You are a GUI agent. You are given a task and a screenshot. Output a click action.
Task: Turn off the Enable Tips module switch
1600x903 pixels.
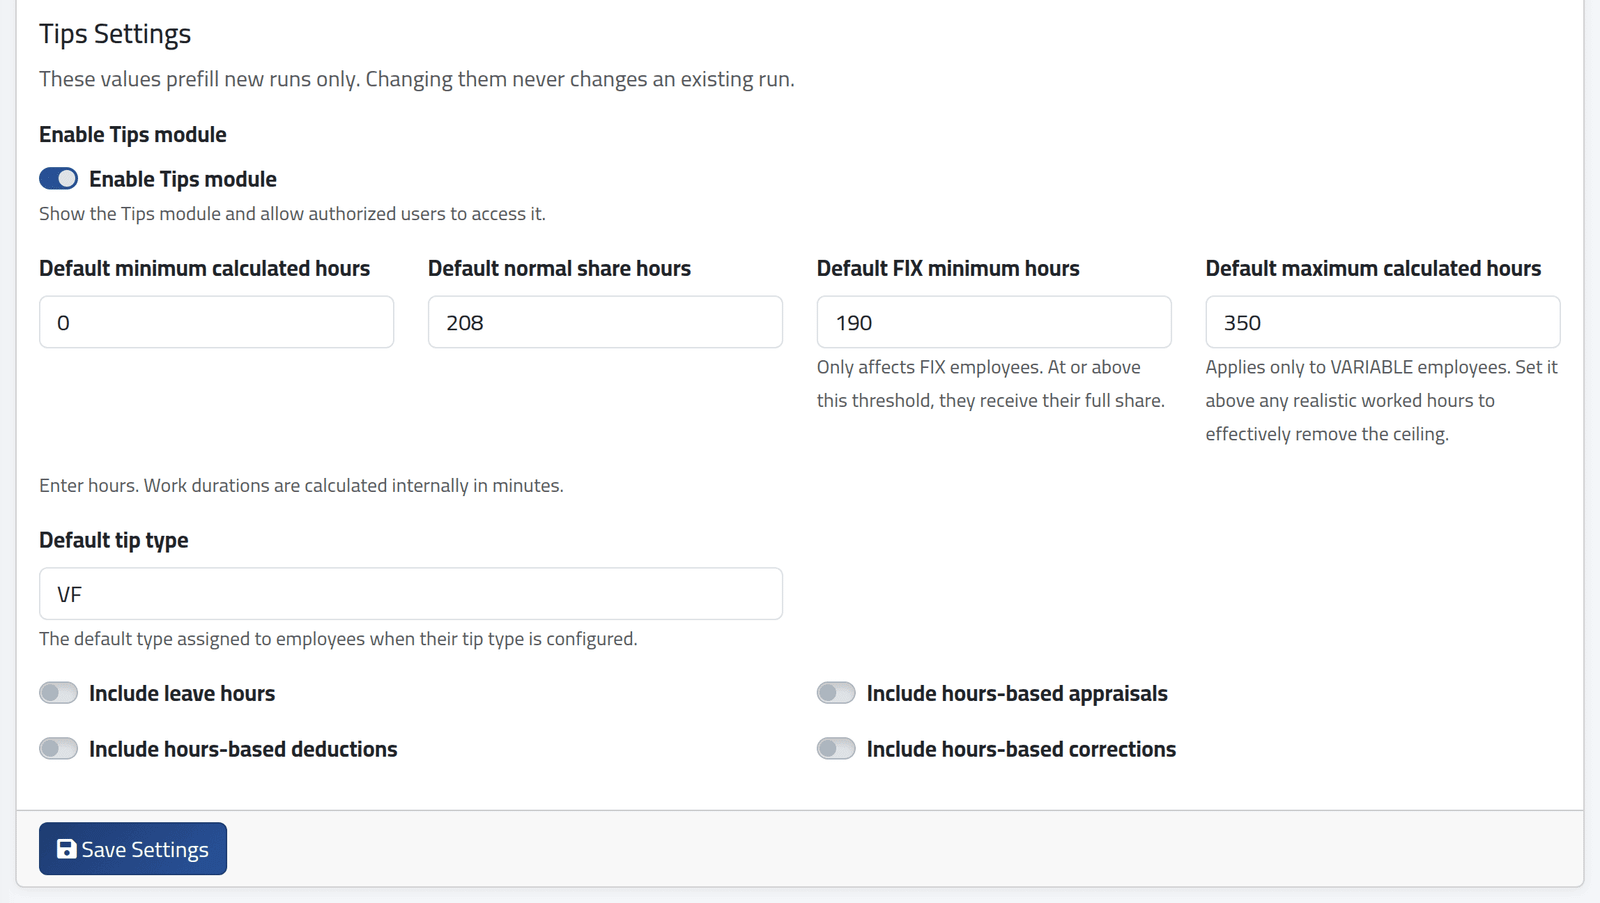(x=58, y=179)
